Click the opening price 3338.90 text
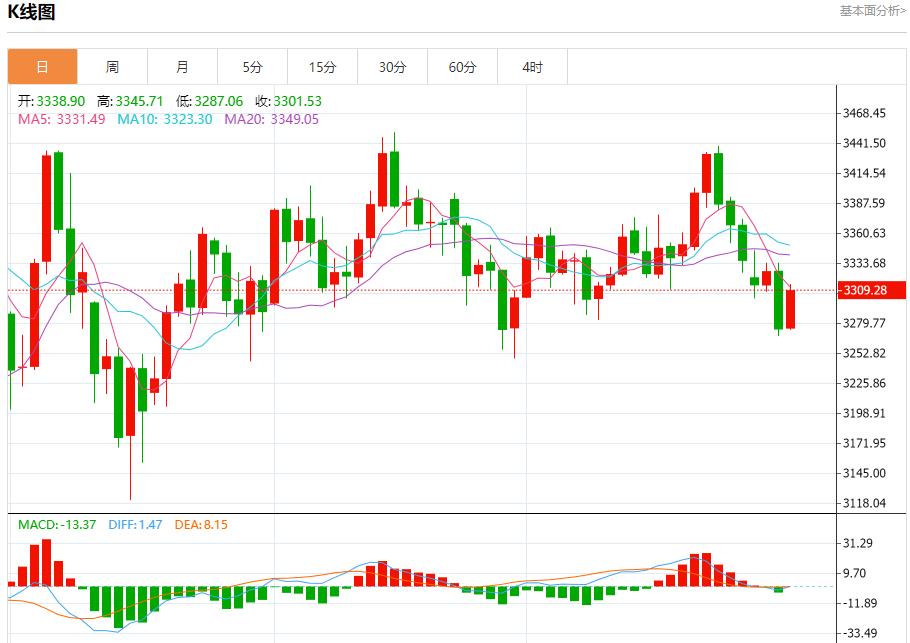Viewport: 910px width, 643px height. coord(48,100)
